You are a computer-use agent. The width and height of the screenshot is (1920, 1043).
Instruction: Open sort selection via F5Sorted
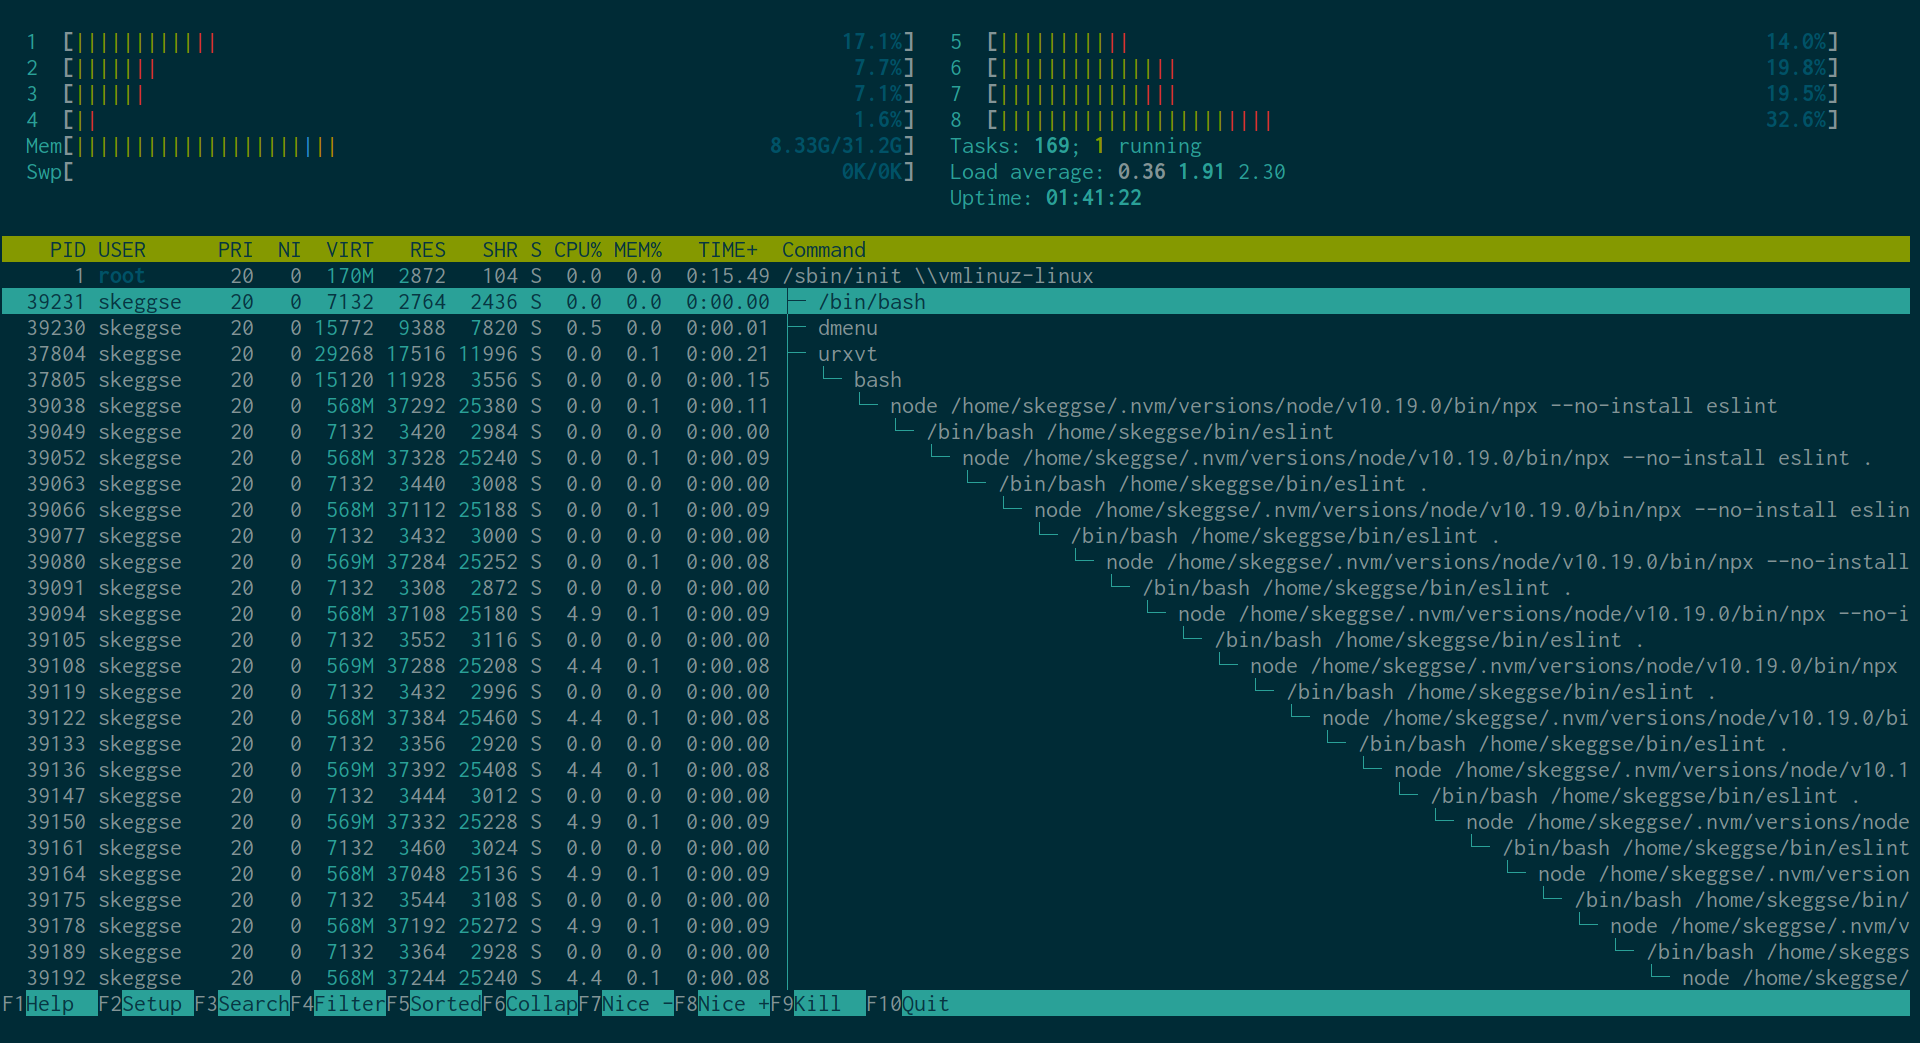coord(430,1004)
